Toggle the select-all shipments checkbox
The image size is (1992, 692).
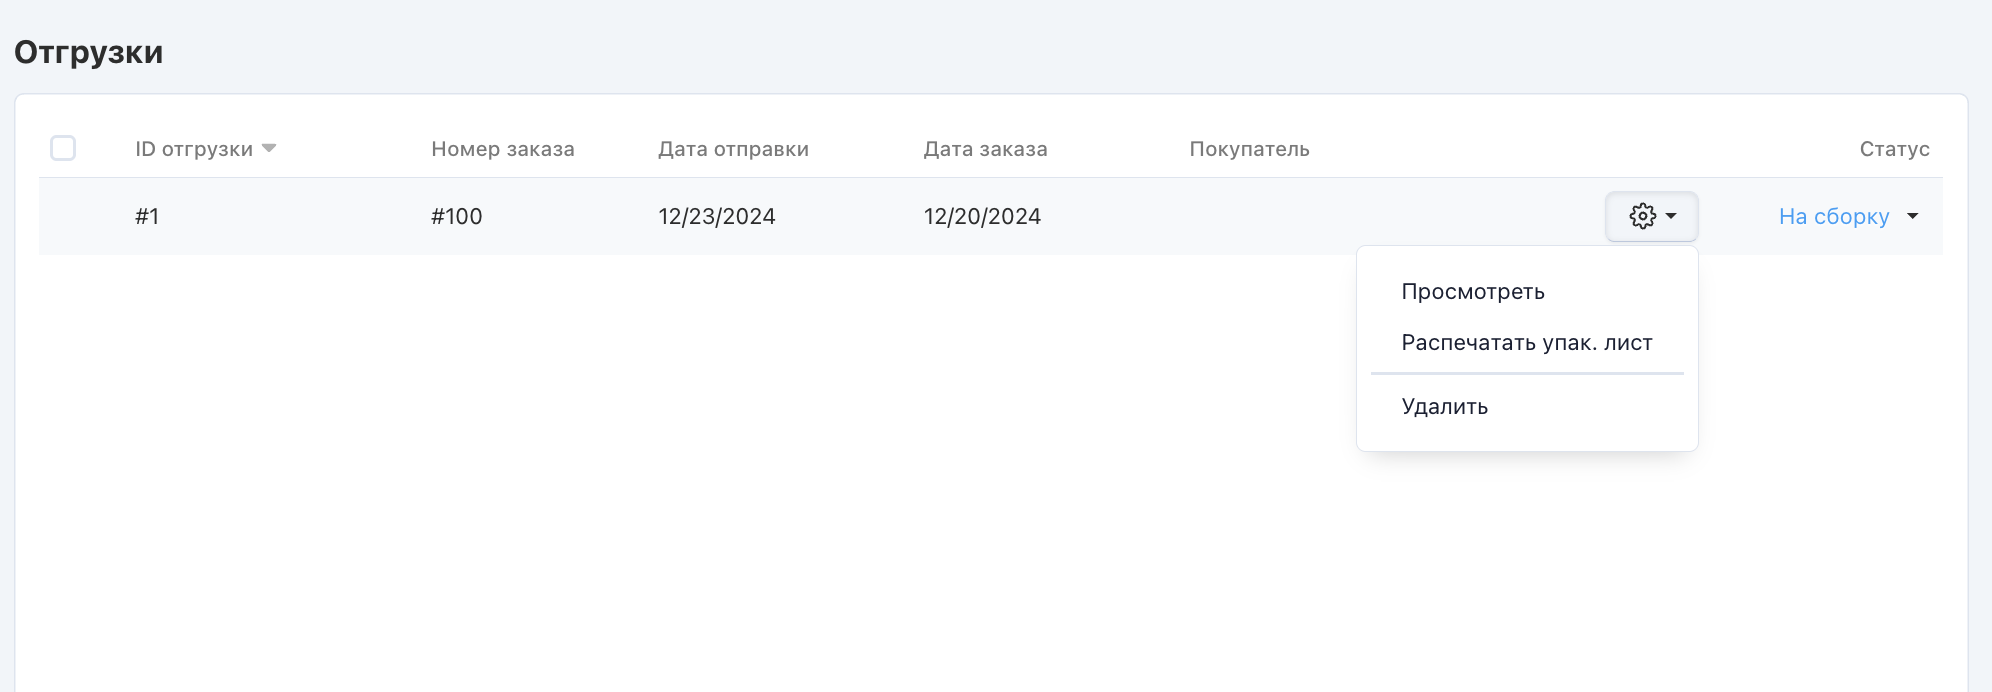point(63,148)
